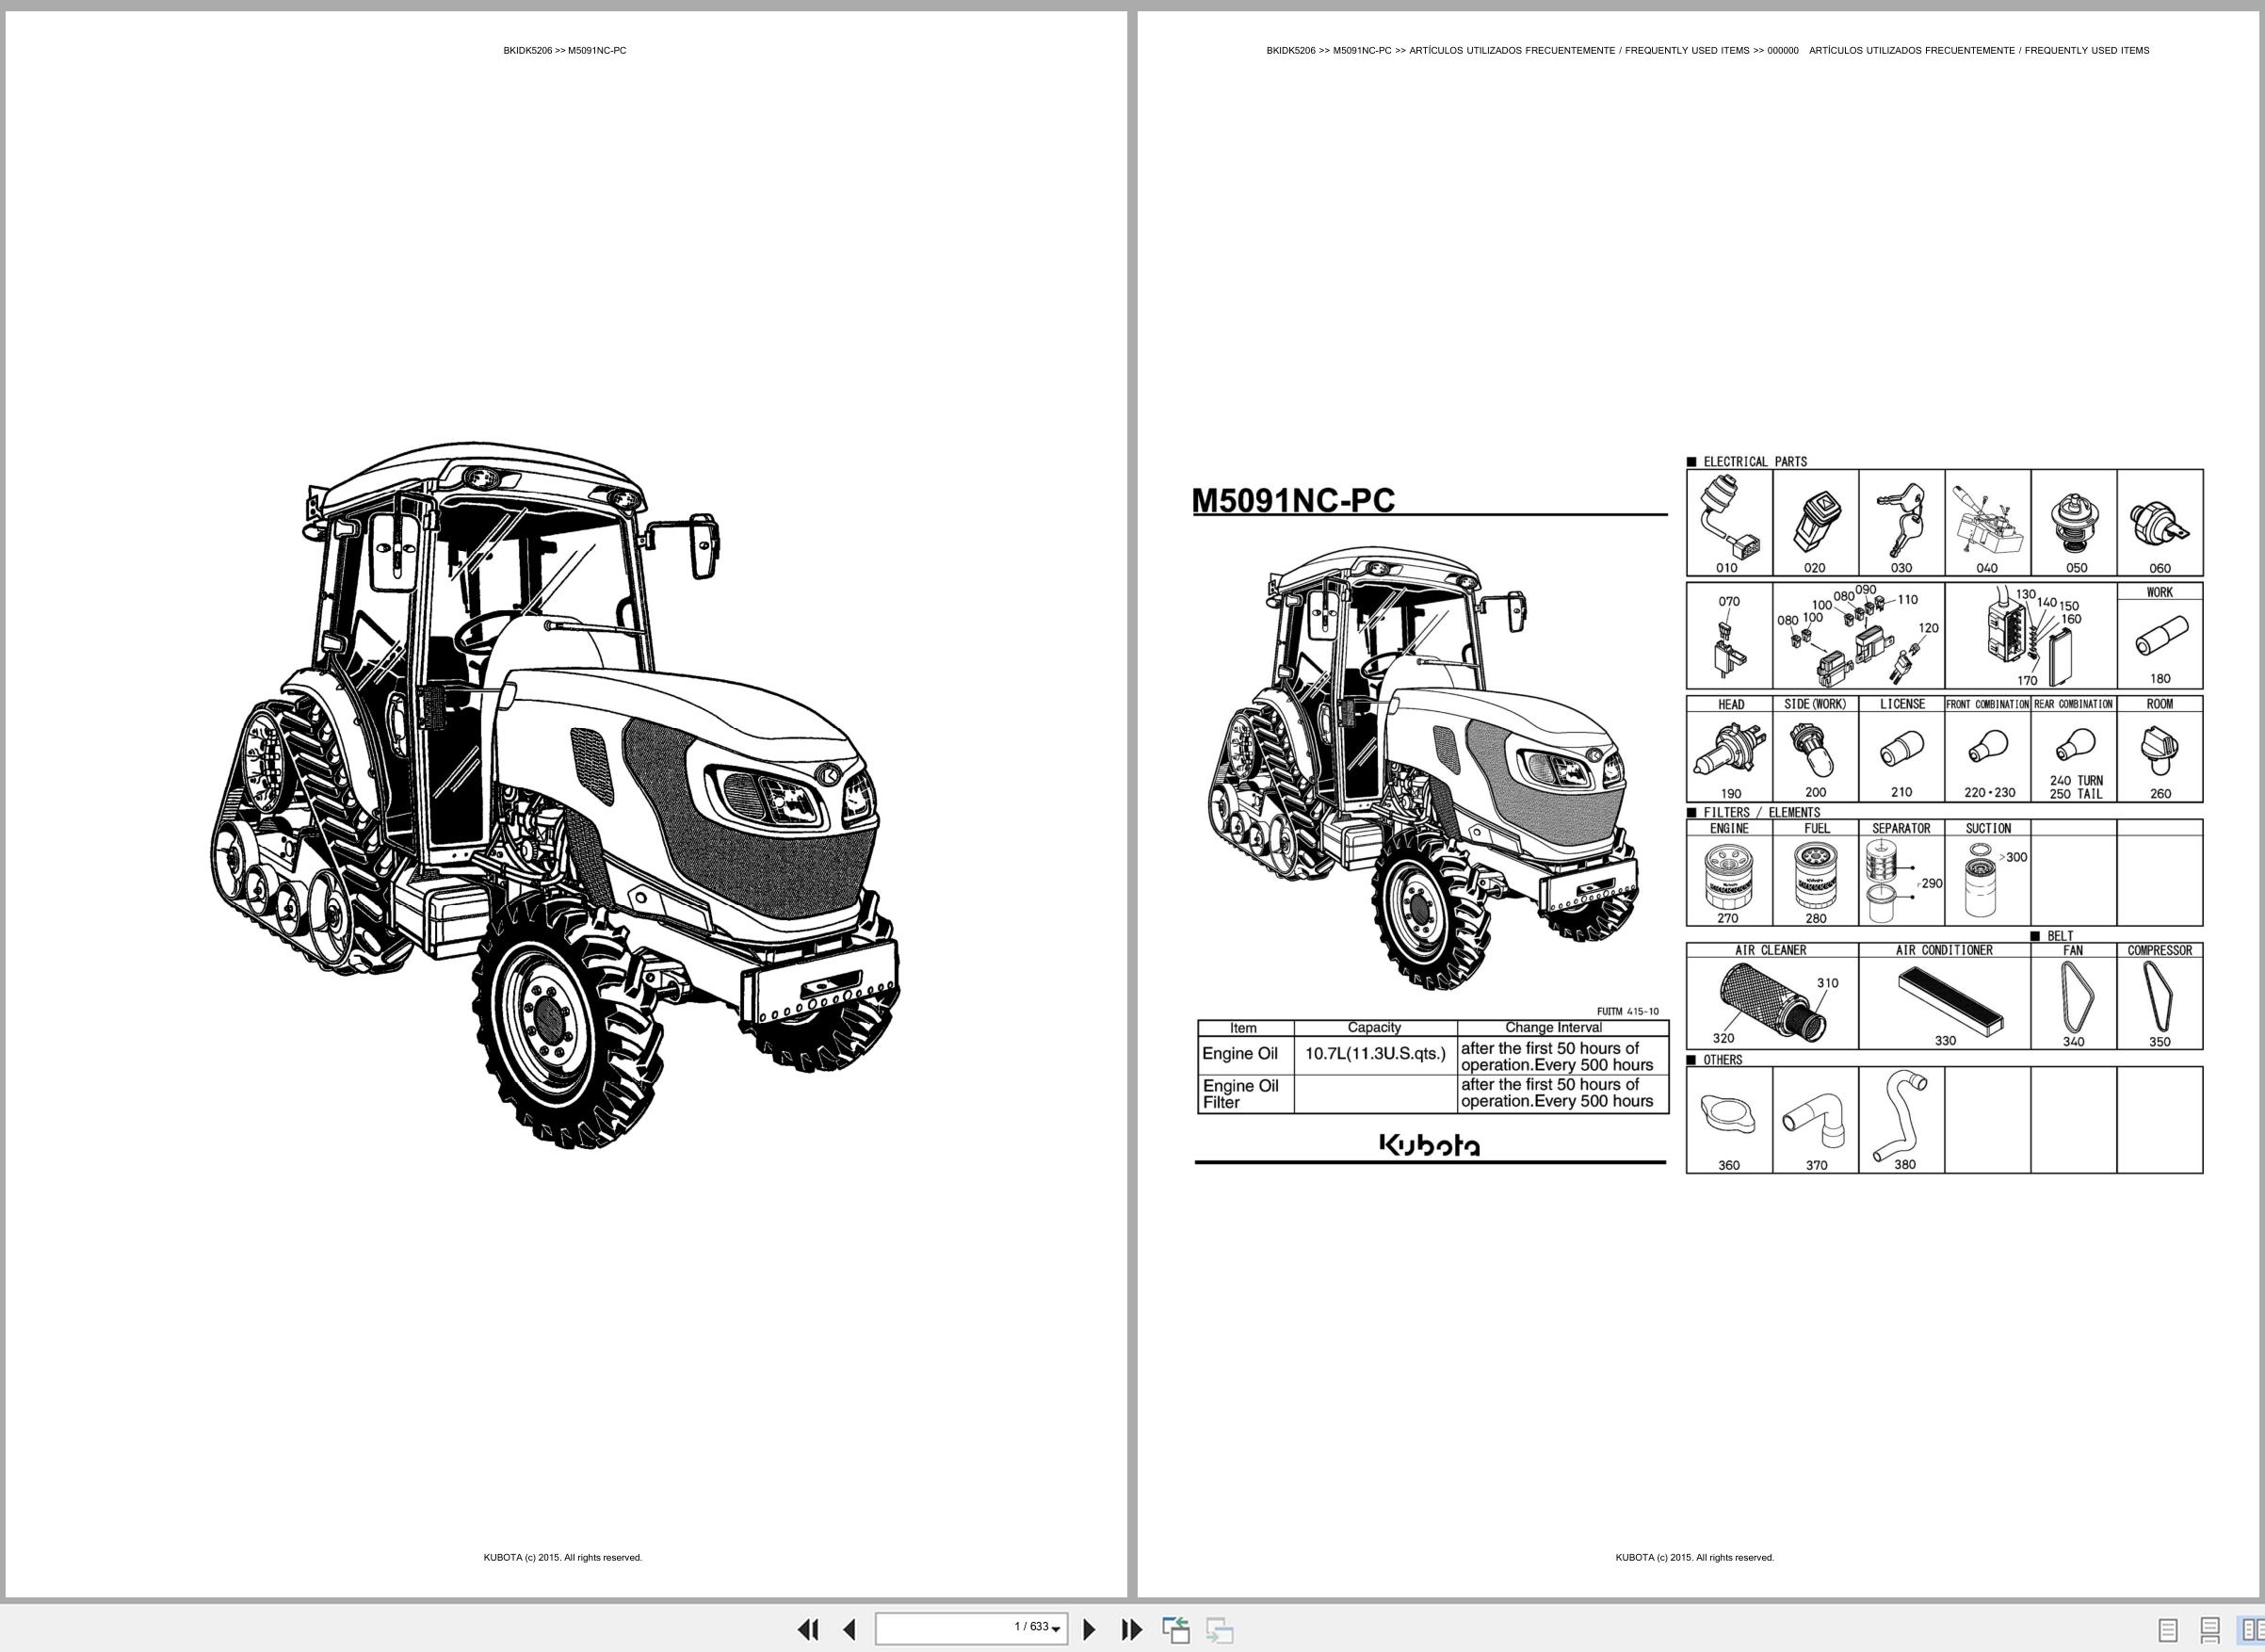Click the left page breadcrumb BKIDK5206 >> M5091NC-PC
Viewport: 2265px width, 1652px height.
tap(565, 50)
